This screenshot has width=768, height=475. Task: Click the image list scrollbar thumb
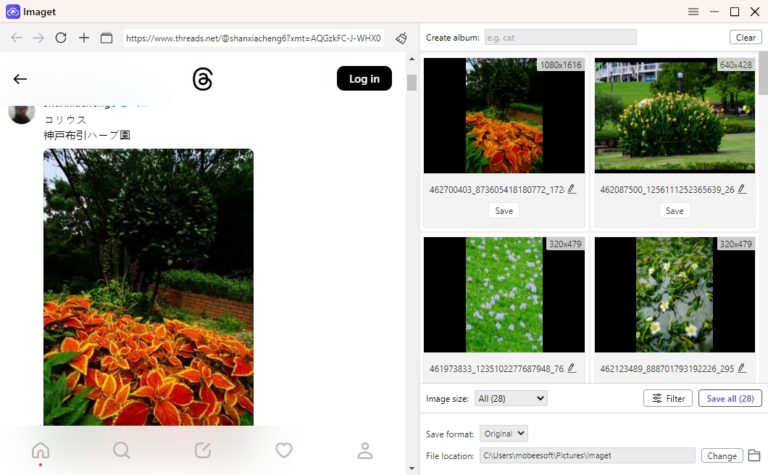(x=764, y=73)
